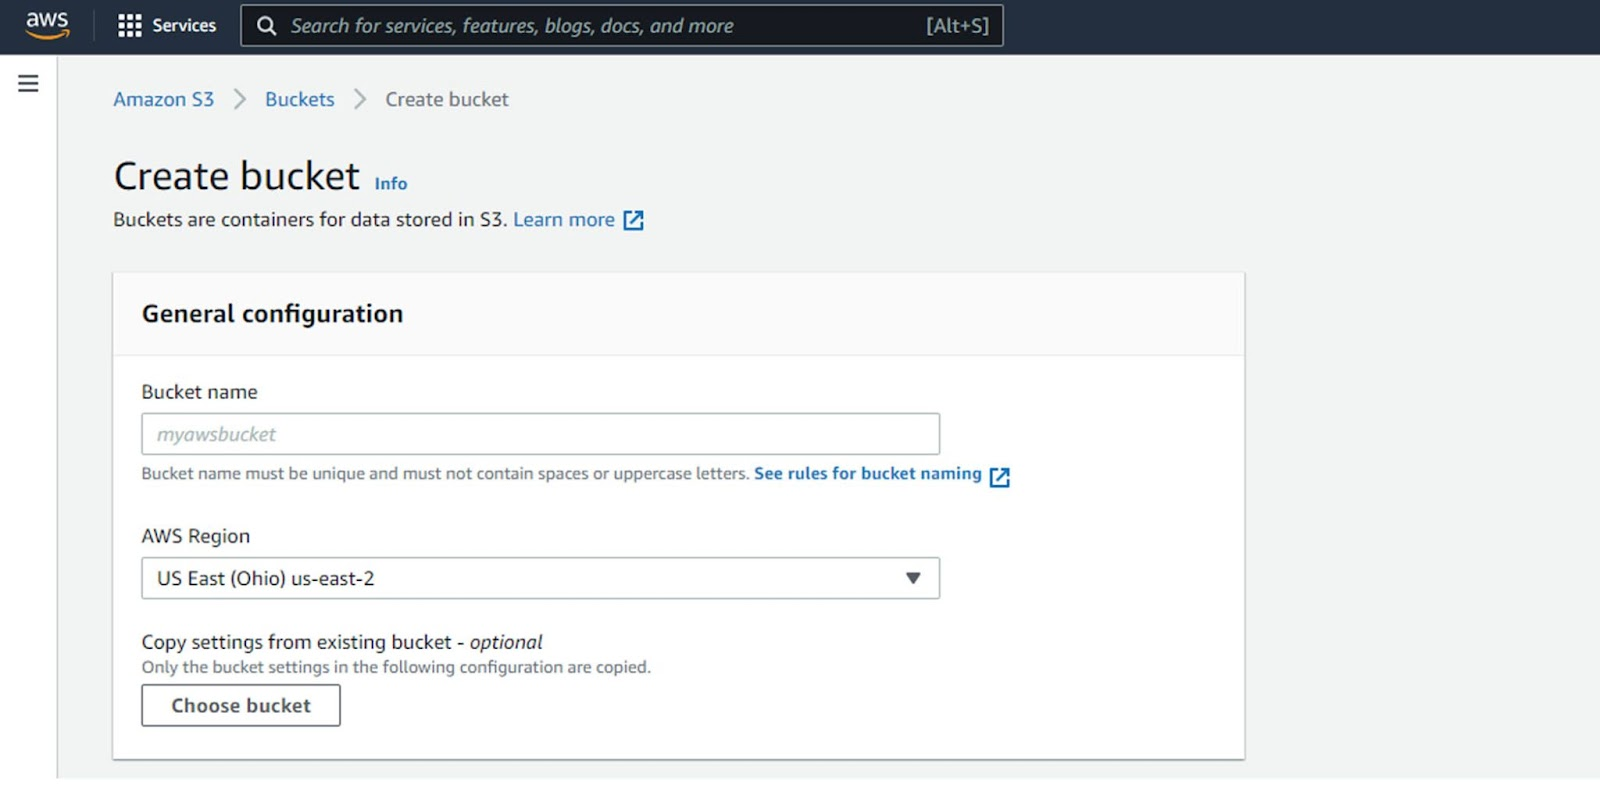Go to Amazon S3 breadcrumb
Viewport: 1600px width, 788px height.
click(x=163, y=99)
